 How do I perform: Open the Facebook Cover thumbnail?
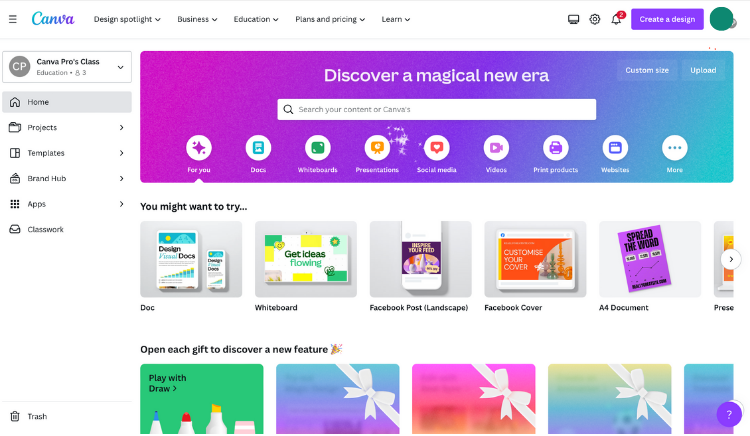click(x=535, y=259)
